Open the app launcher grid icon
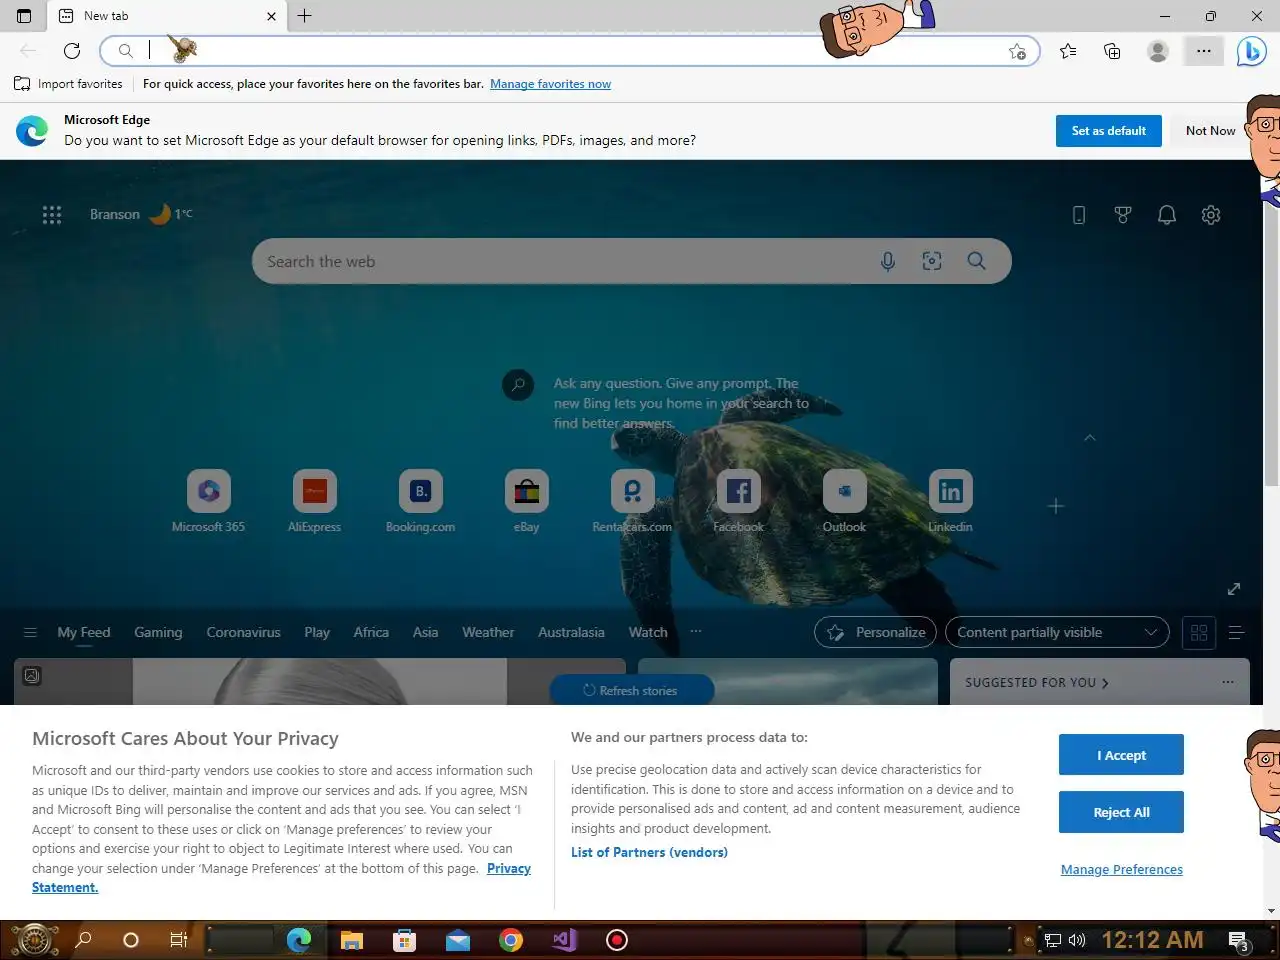This screenshot has height=960, width=1280. (x=52, y=214)
